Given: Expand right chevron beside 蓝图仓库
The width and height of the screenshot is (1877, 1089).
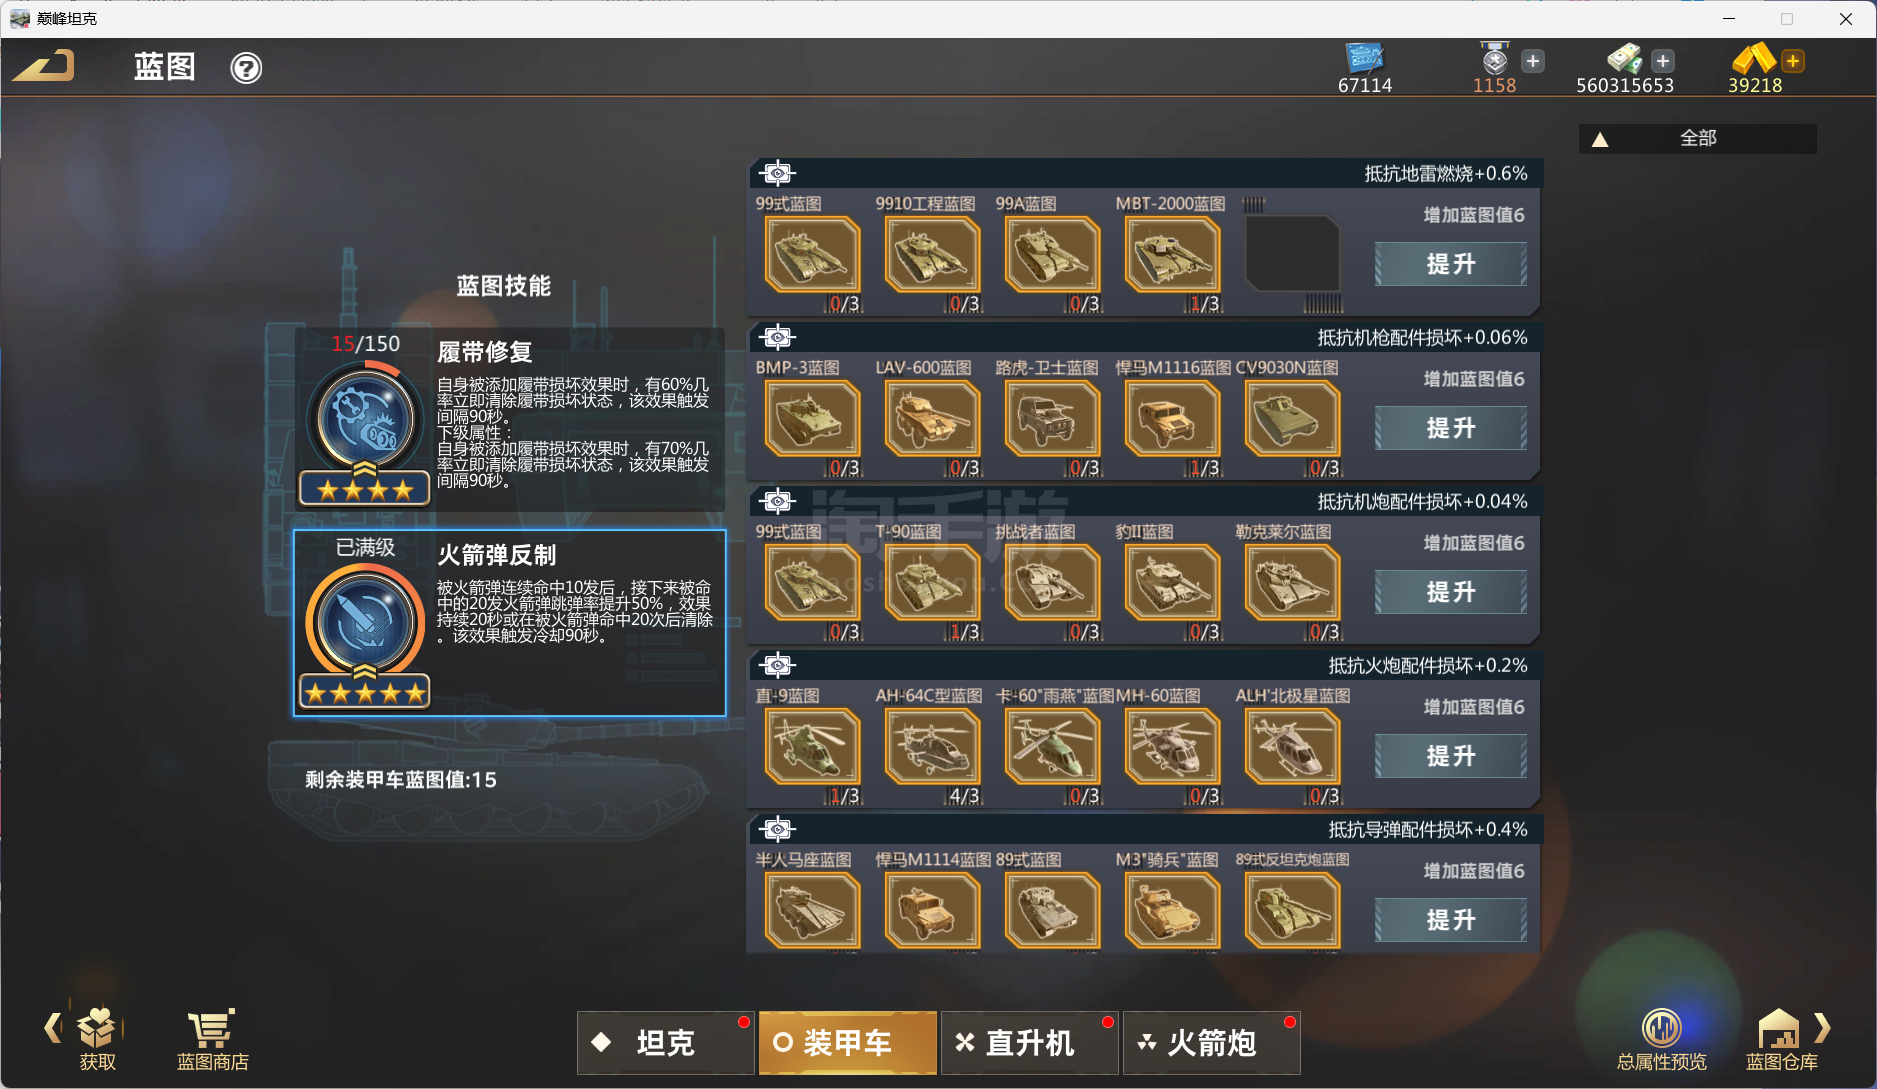Looking at the screenshot, I should tap(1823, 1027).
